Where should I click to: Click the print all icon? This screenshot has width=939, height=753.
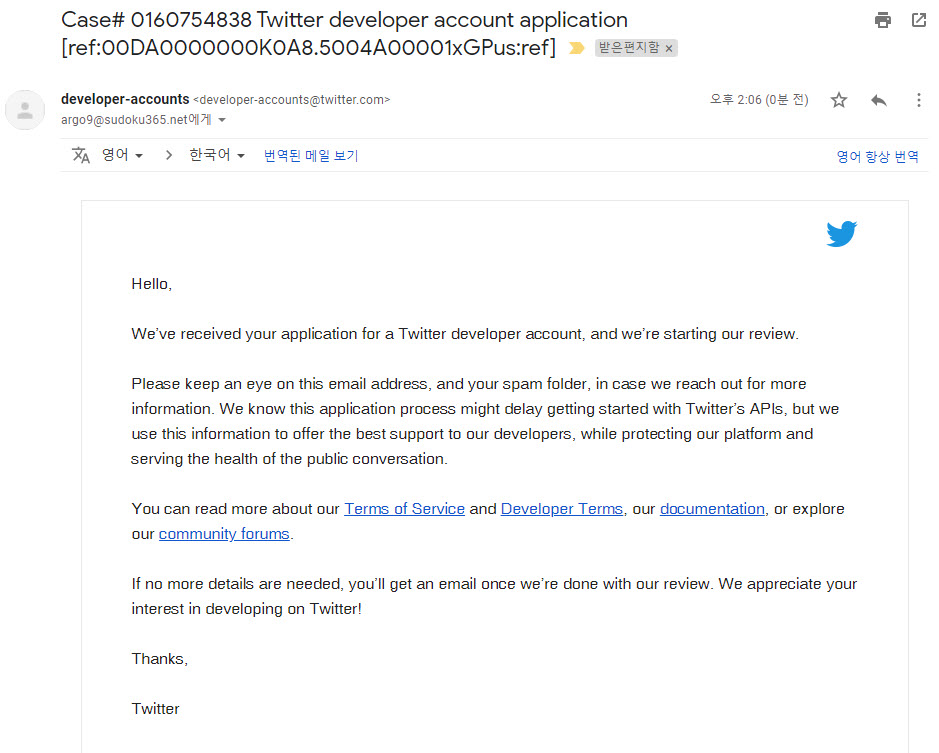pos(882,20)
